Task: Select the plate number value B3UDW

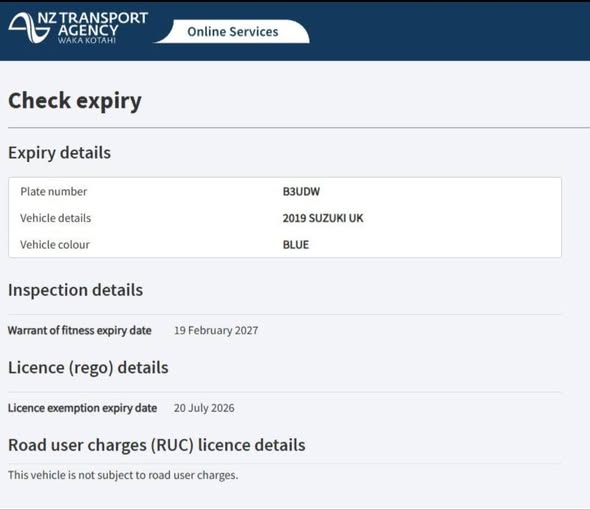Action: pos(301,192)
